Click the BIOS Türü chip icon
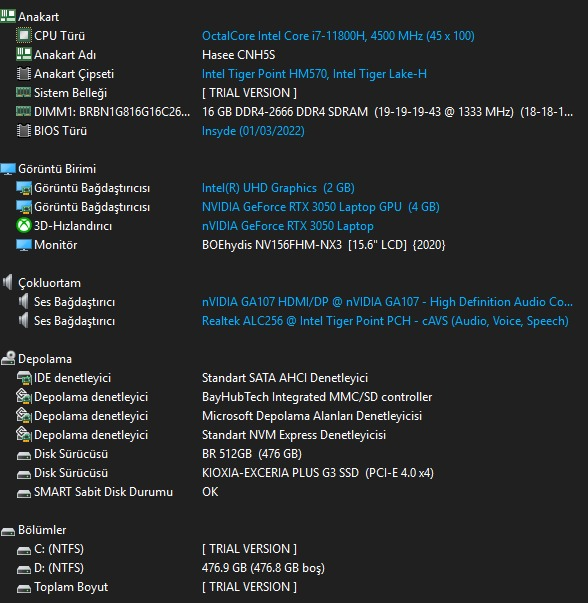588x603 pixels. tap(23, 130)
